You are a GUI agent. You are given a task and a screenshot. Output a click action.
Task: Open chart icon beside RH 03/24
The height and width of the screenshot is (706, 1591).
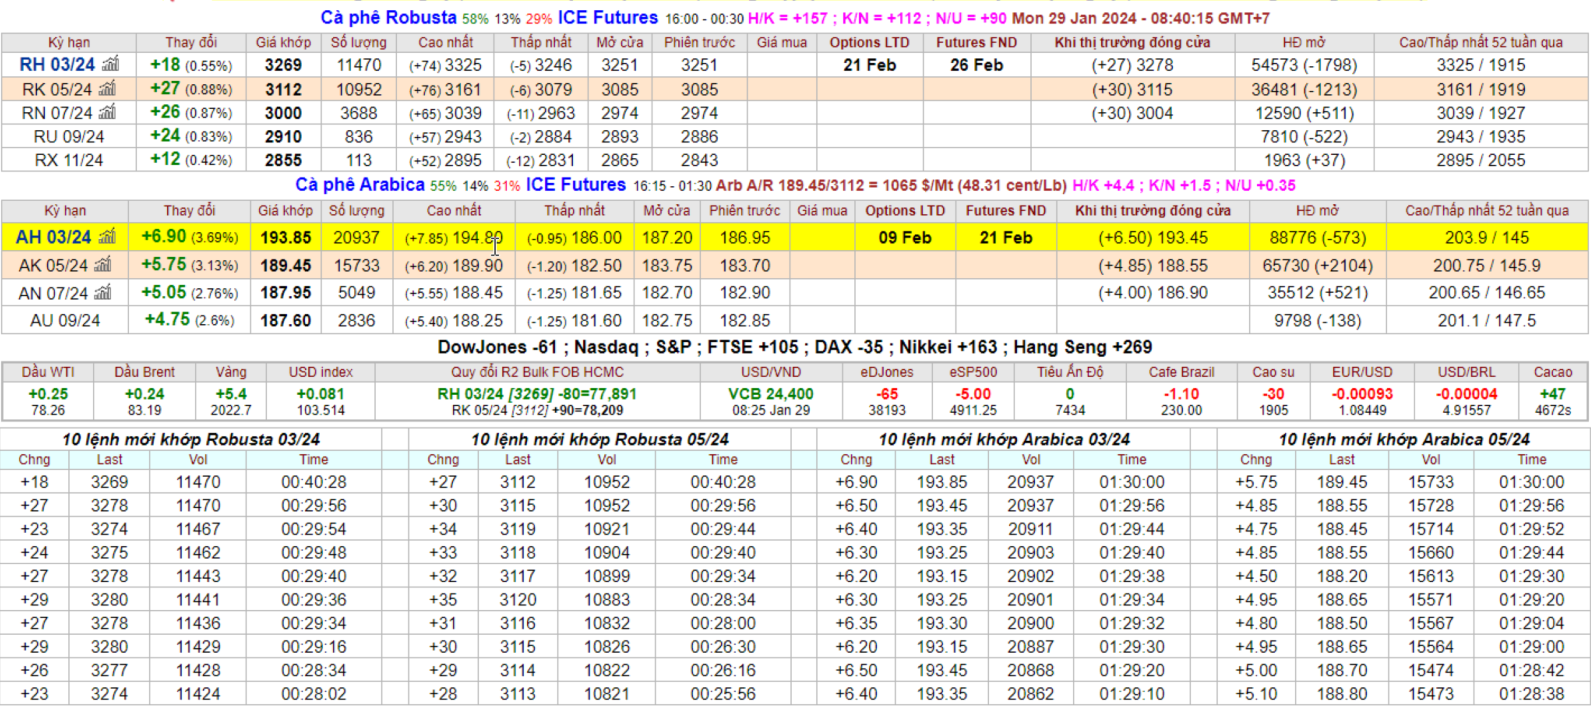(109, 64)
